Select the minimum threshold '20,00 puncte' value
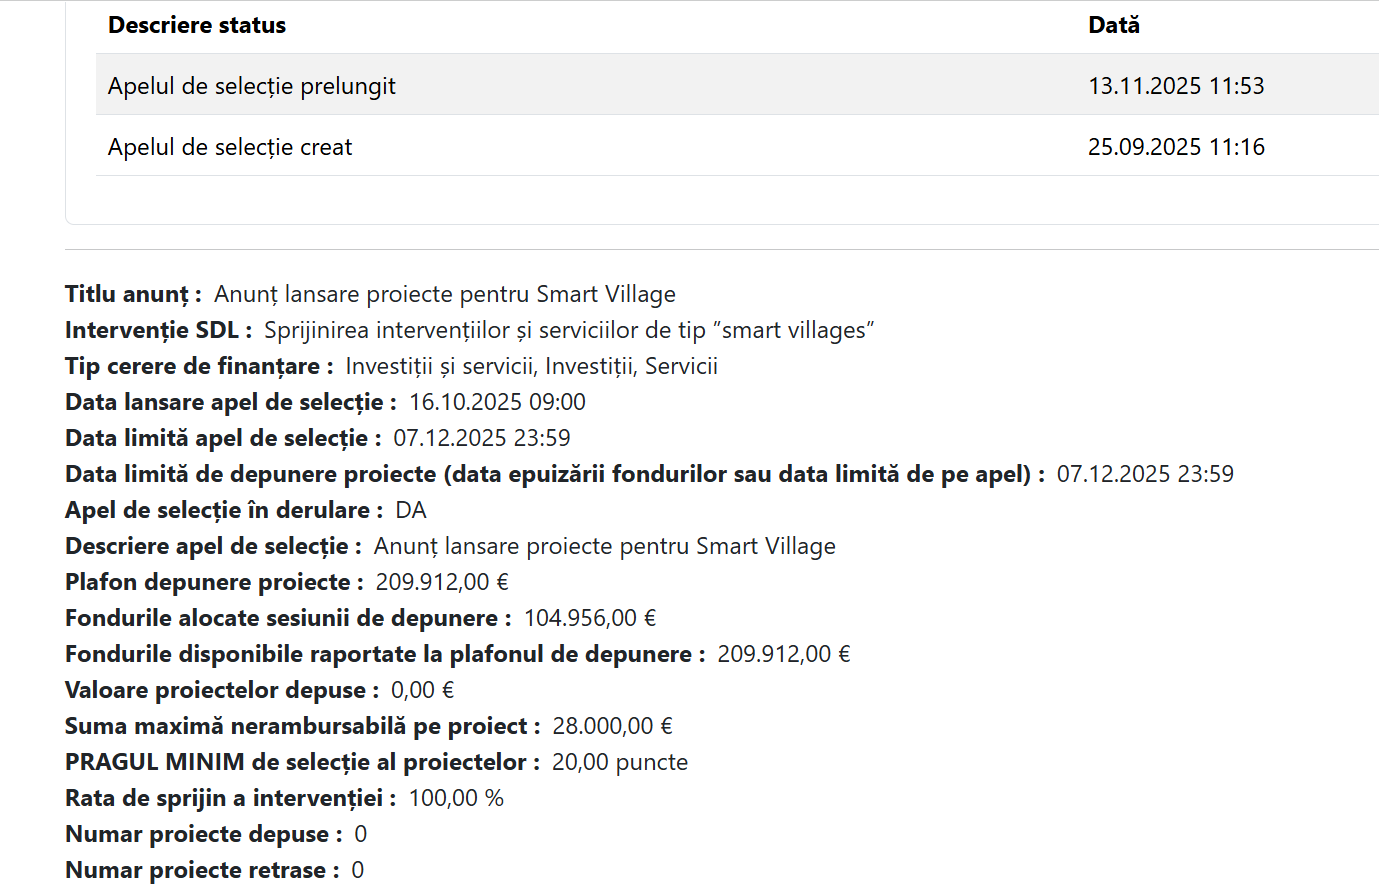 620,761
